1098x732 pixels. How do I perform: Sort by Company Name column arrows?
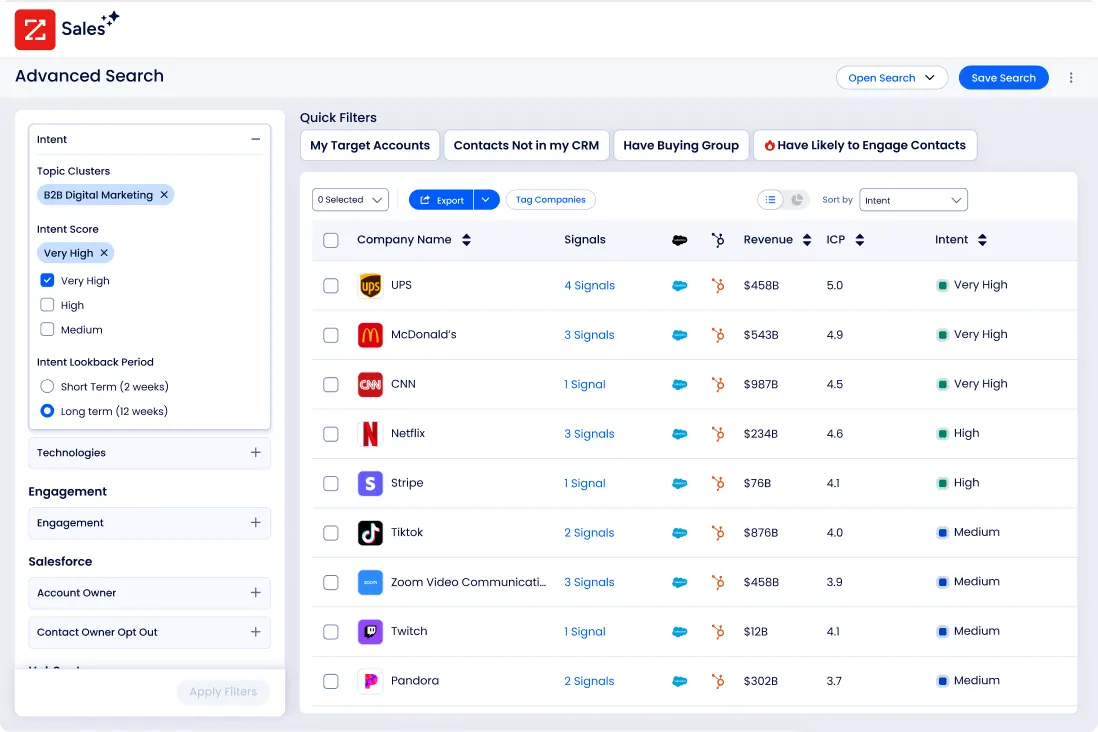[466, 240]
